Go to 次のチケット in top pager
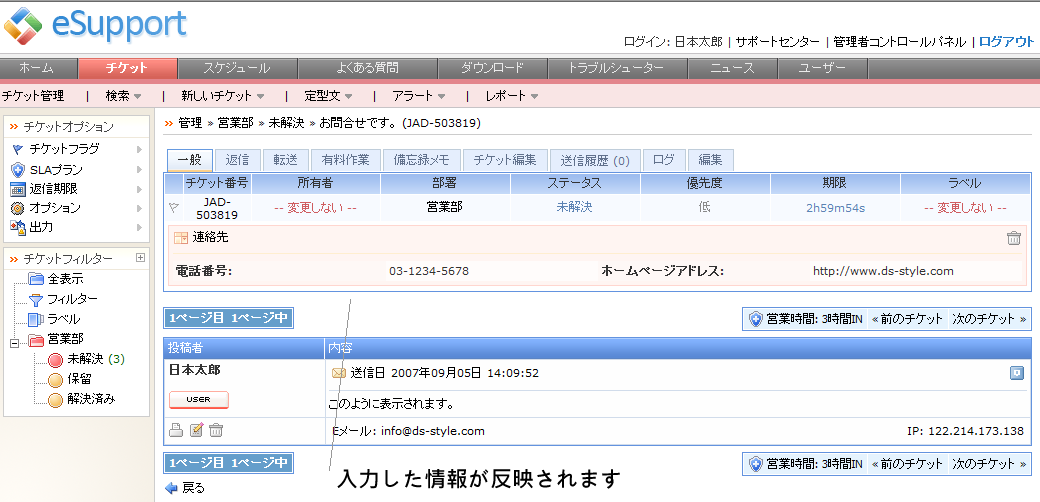This screenshot has height=502, width=1040. (x=990, y=319)
